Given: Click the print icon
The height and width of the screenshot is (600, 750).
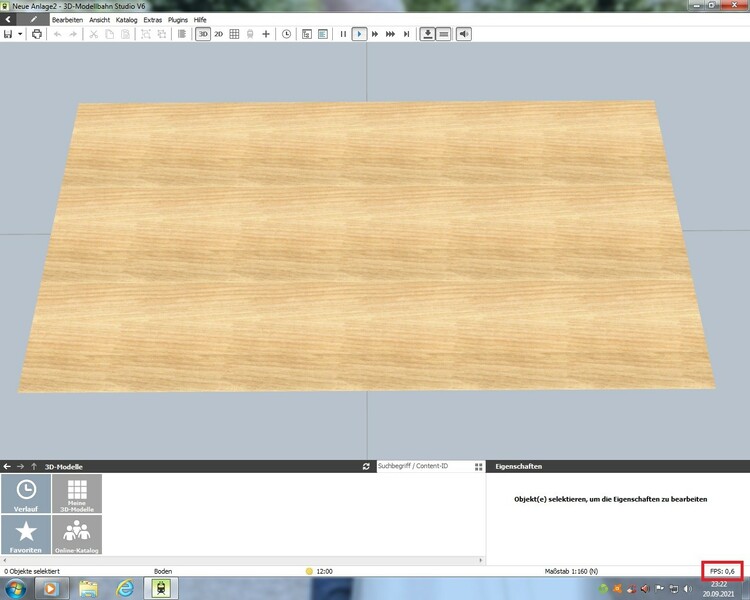Looking at the screenshot, I should coord(37,34).
